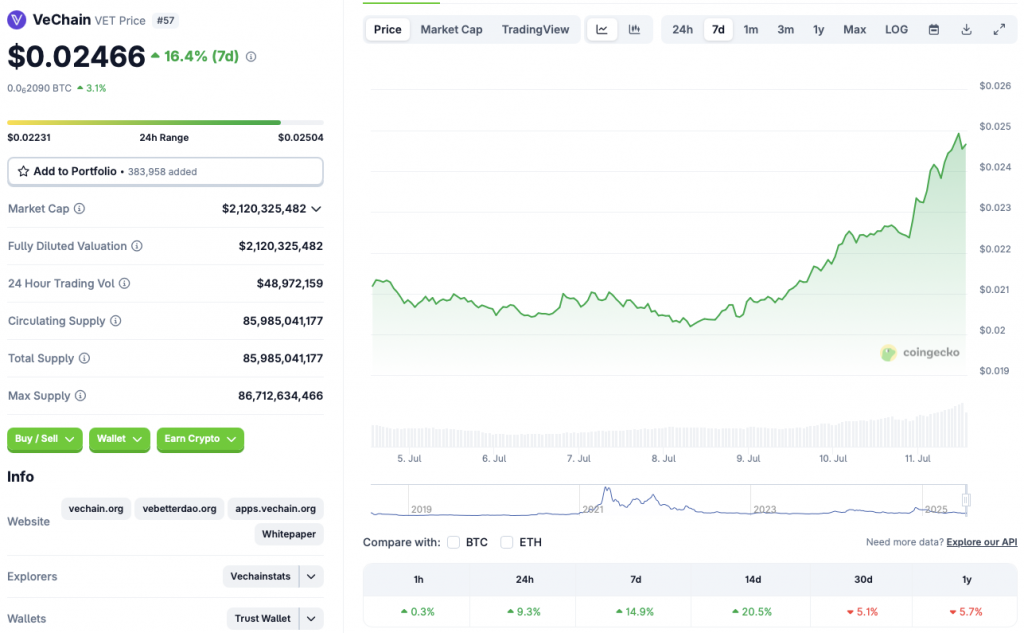
Task: Select the 3m time range
Action: tap(786, 29)
